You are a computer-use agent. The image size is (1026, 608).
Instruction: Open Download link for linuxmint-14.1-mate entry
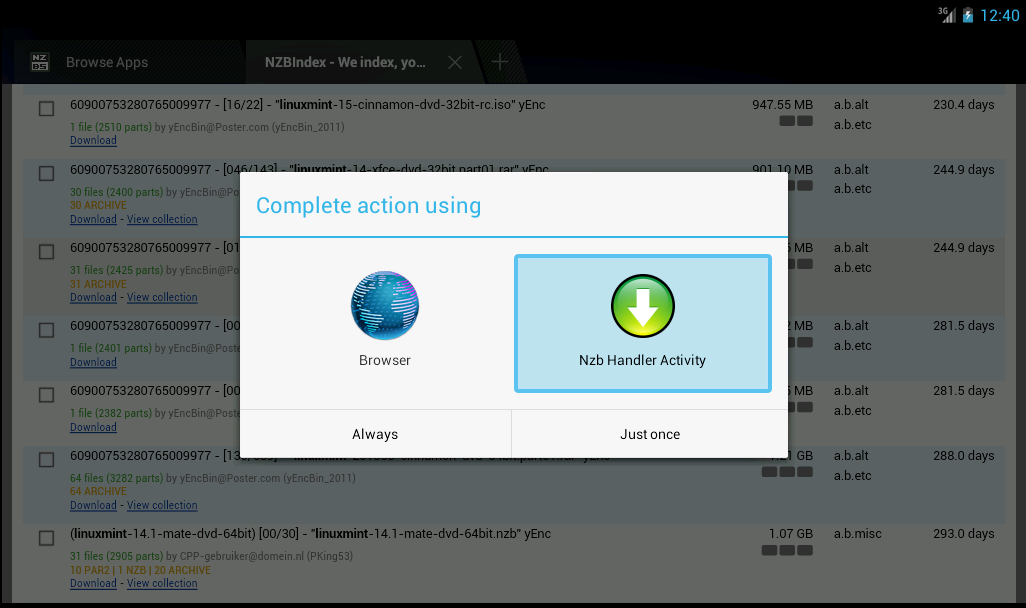tap(94, 583)
